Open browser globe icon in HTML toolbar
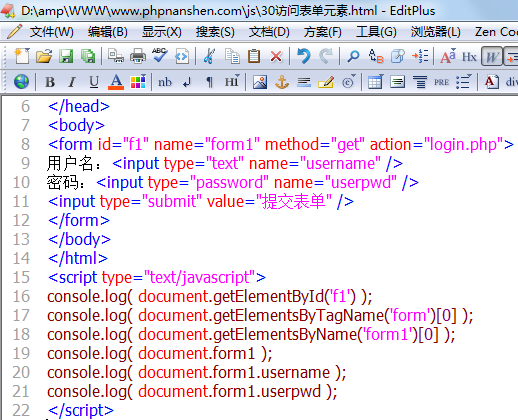 (21, 82)
